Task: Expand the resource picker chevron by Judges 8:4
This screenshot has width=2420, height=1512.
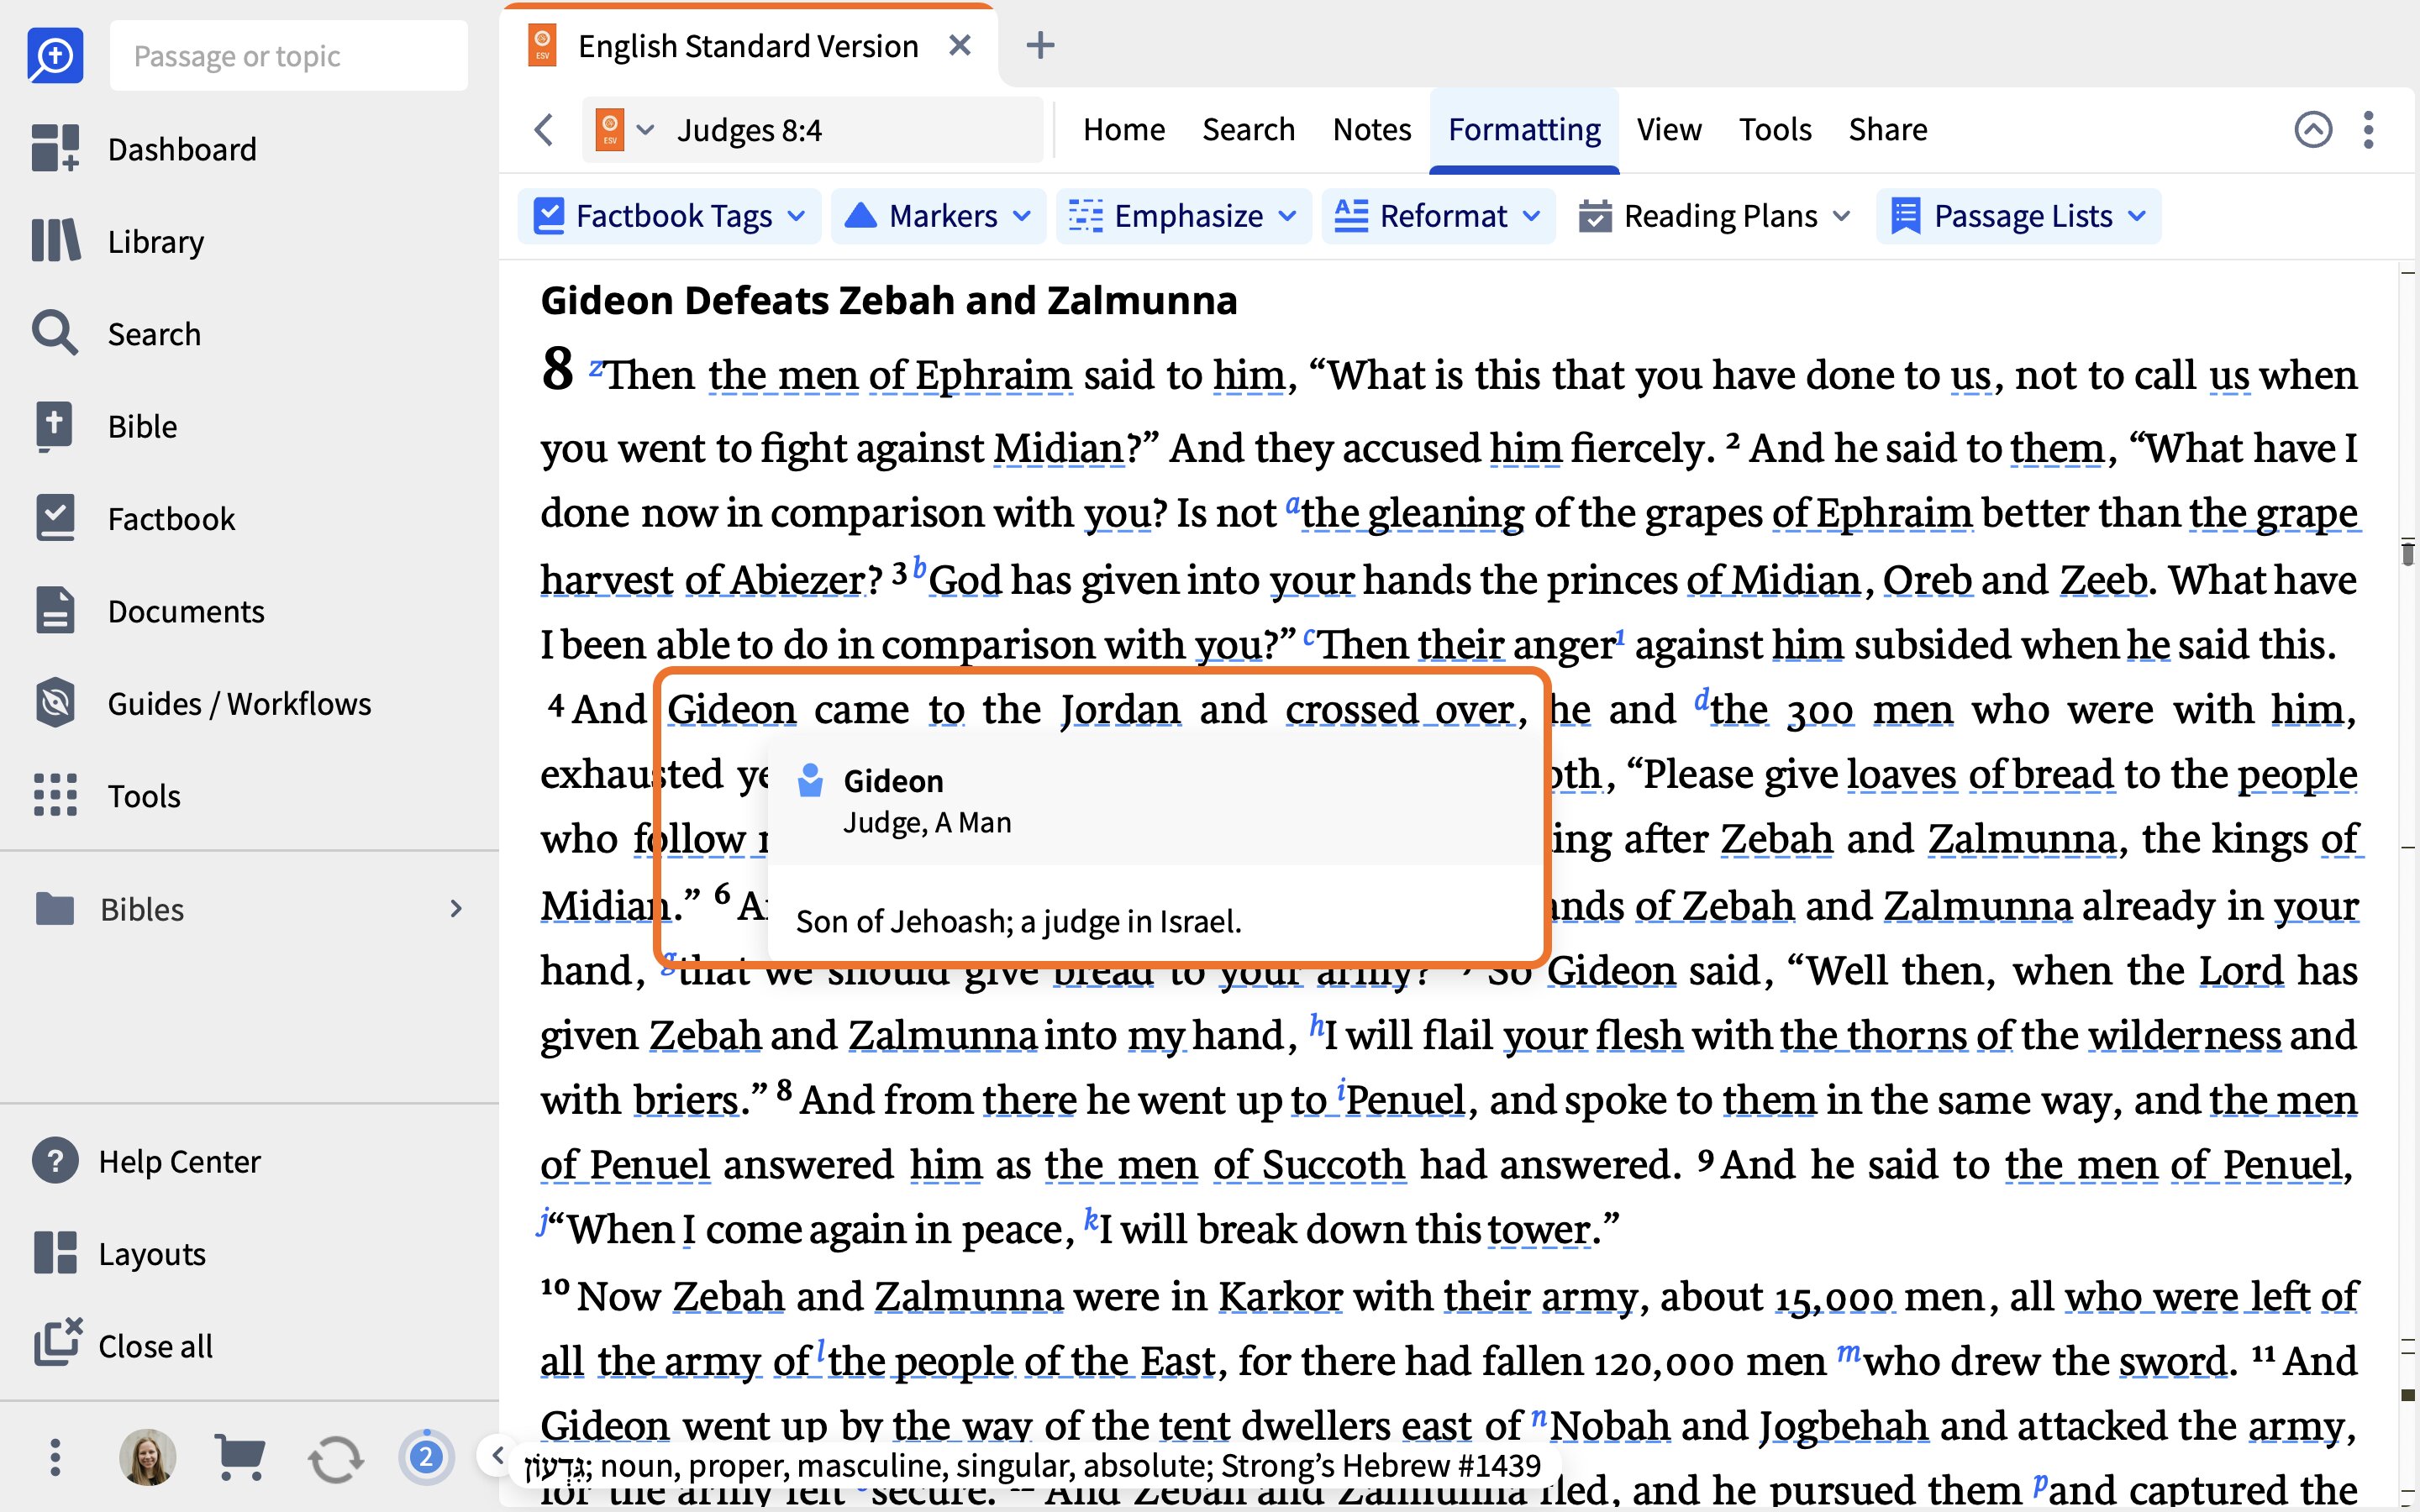Action: [x=646, y=129]
